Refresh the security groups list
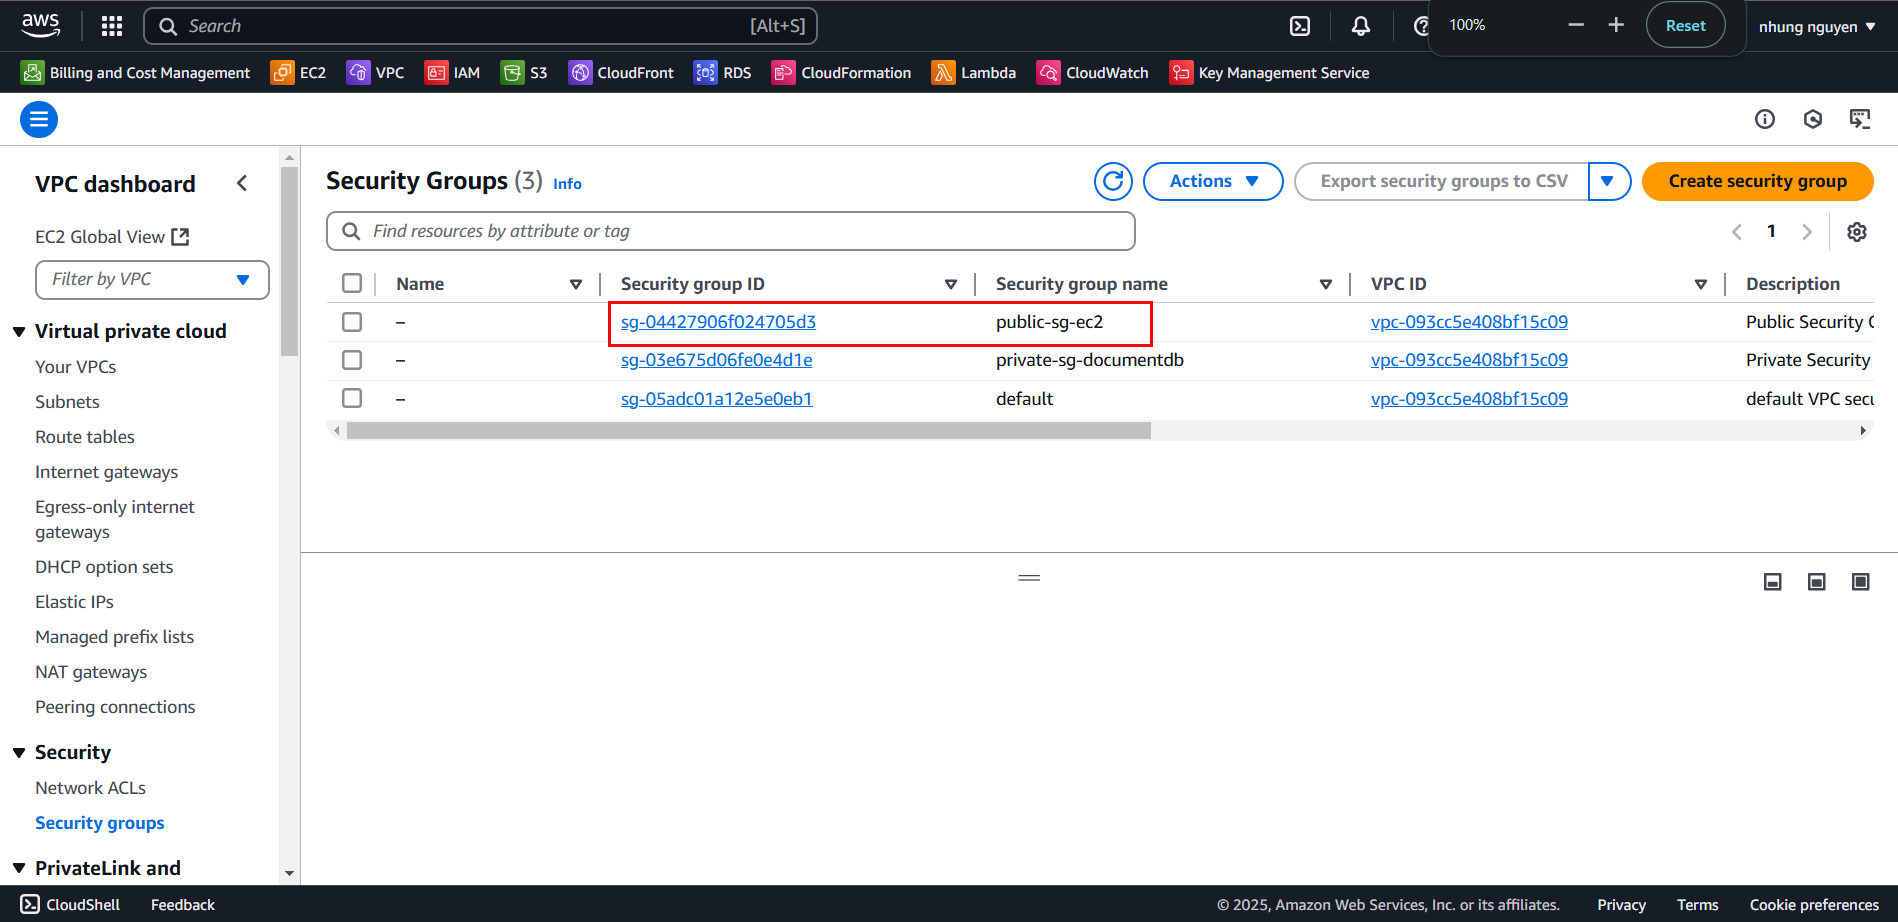Viewport: 1898px width, 922px height. (x=1113, y=181)
